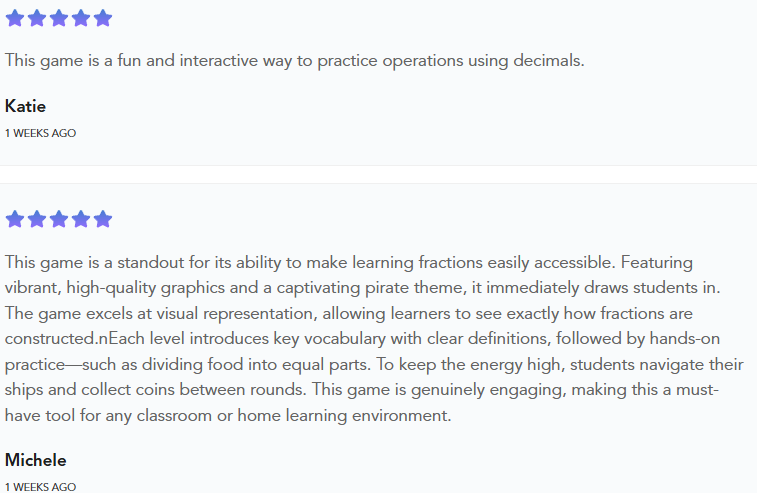757x493 pixels.
Task: Click the timestamp under Katie's name
Action: tap(41, 133)
